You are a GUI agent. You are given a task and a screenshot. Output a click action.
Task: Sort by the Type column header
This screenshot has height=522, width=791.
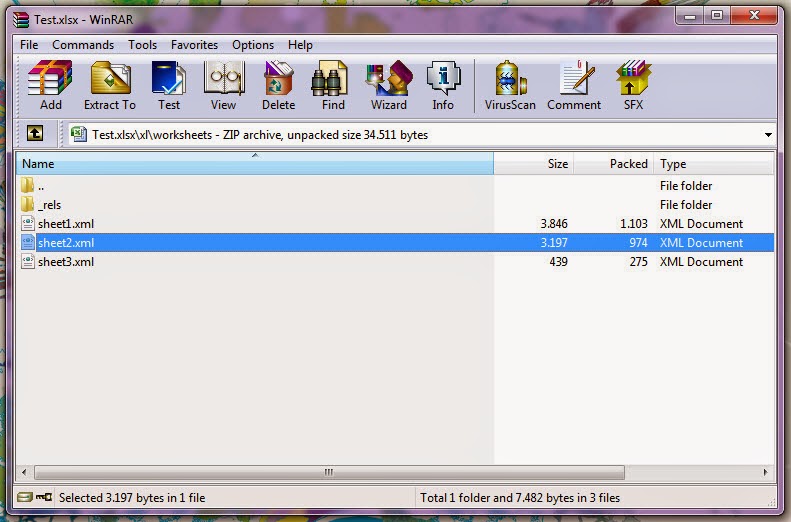pos(713,163)
